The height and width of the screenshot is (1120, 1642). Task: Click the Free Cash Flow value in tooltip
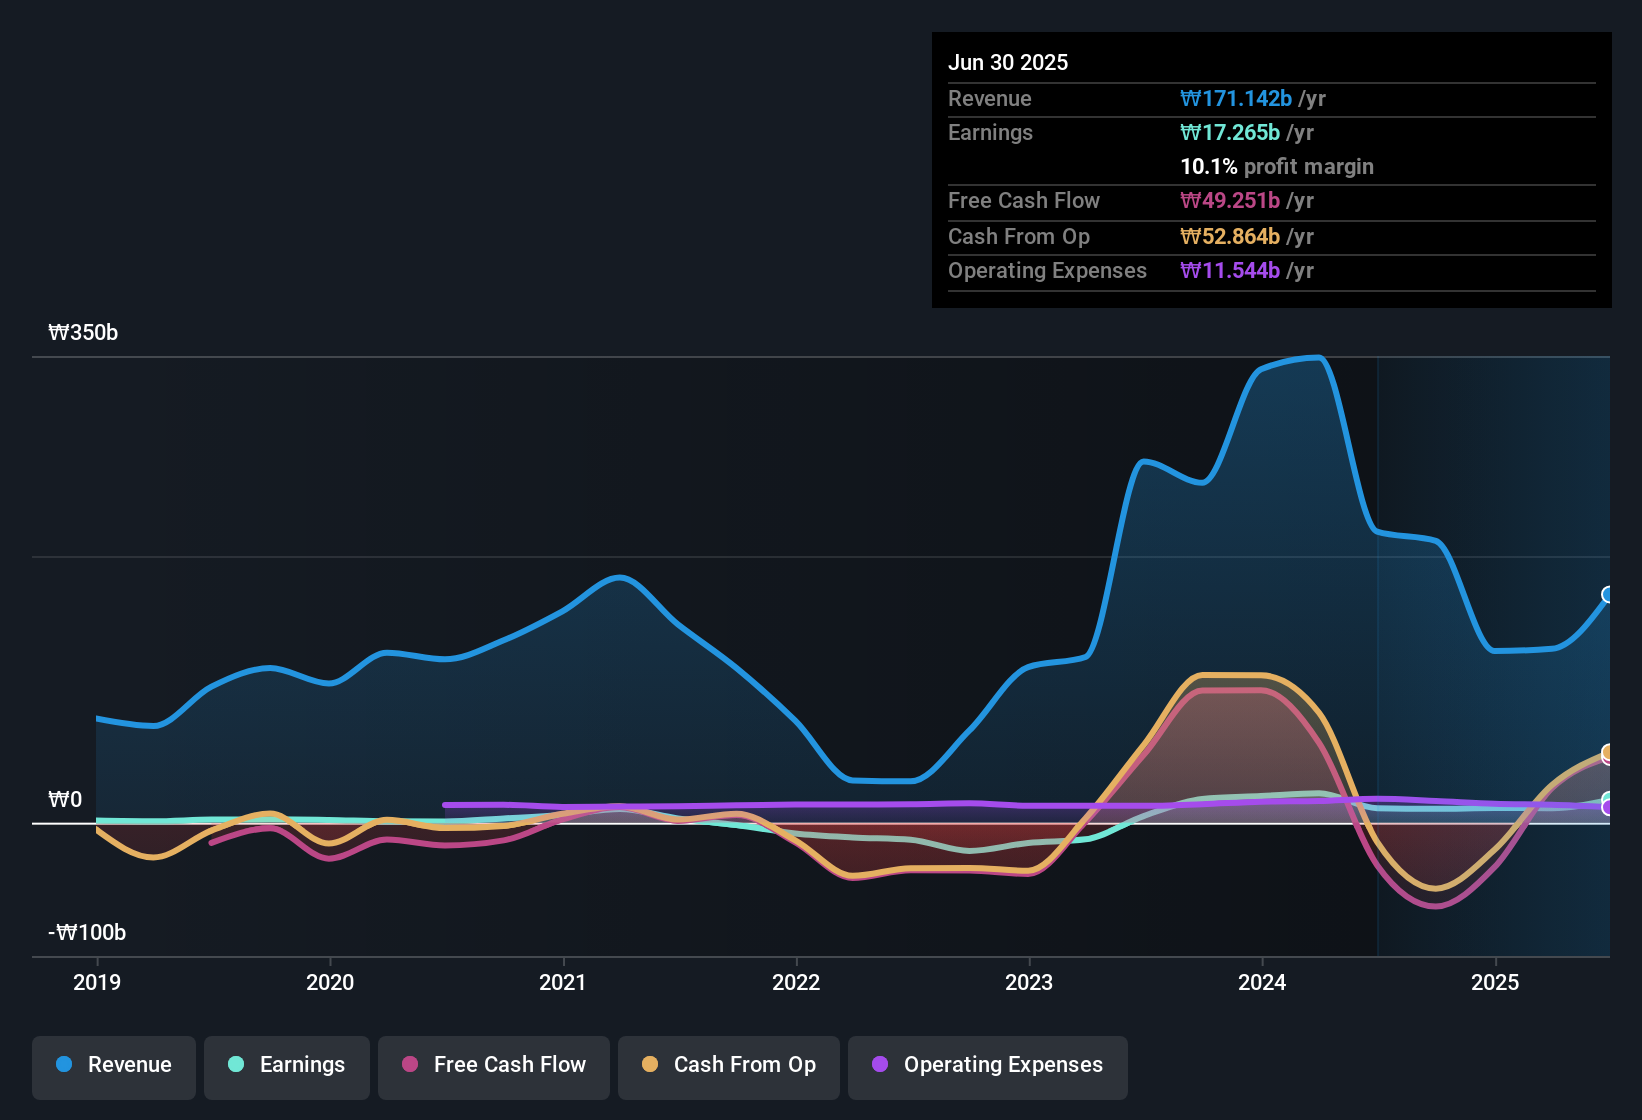pos(1230,200)
